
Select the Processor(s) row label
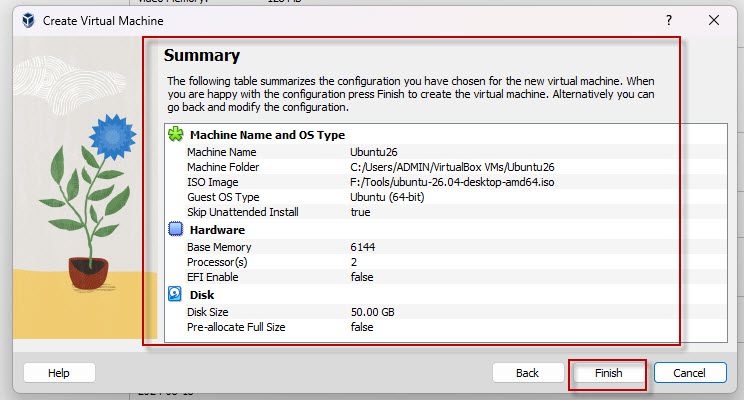[217, 262]
